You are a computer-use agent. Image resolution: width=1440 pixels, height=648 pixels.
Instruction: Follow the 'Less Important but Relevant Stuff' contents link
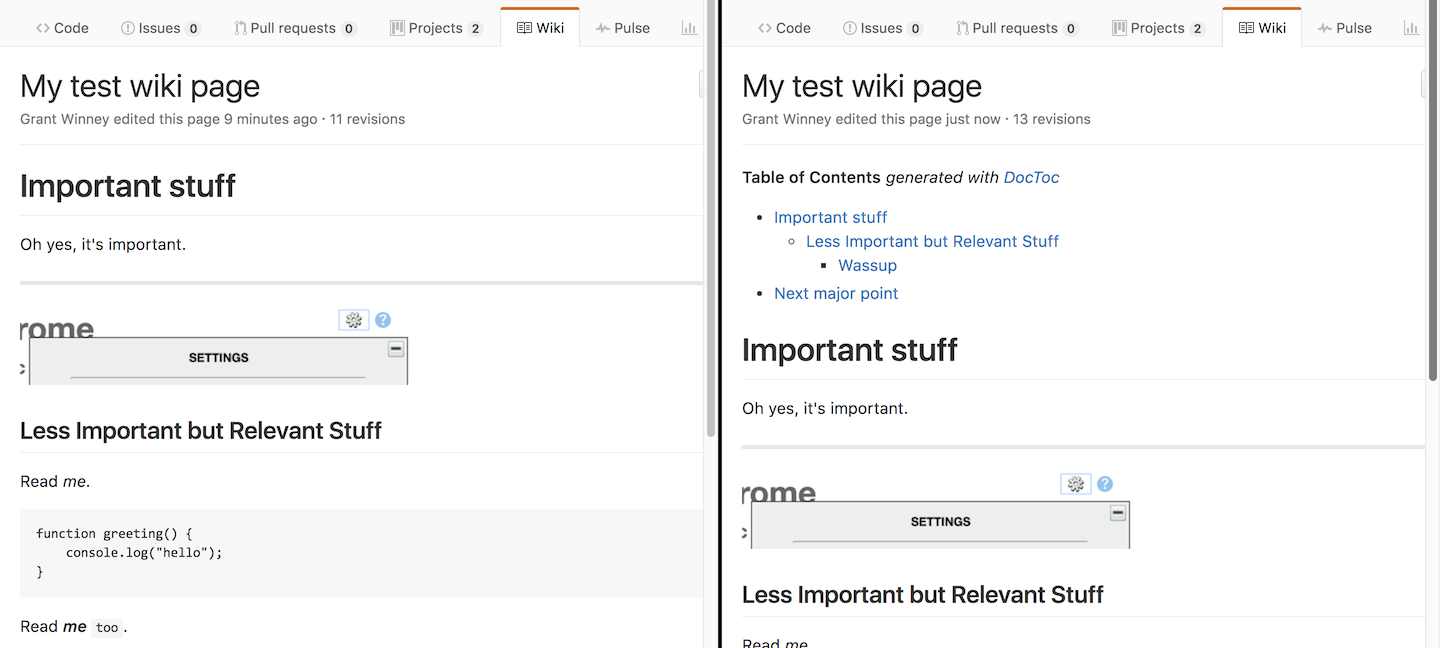click(x=932, y=241)
